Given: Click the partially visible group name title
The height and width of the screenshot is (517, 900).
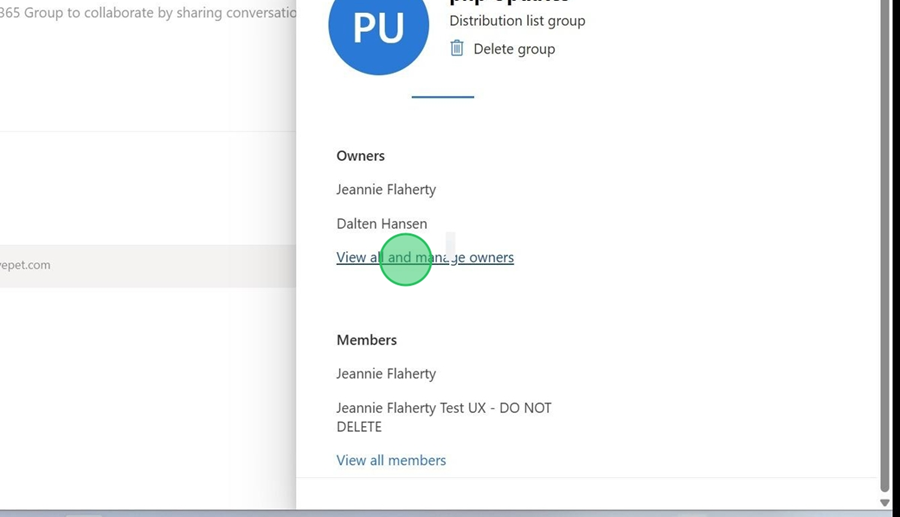Looking at the screenshot, I should click(x=510, y=2).
